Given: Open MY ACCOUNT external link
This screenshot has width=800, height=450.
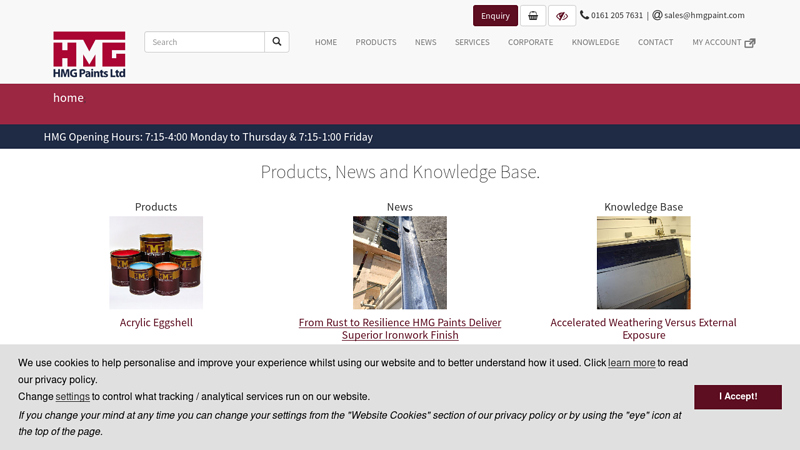Looking at the screenshot, I should pos(723,43).
